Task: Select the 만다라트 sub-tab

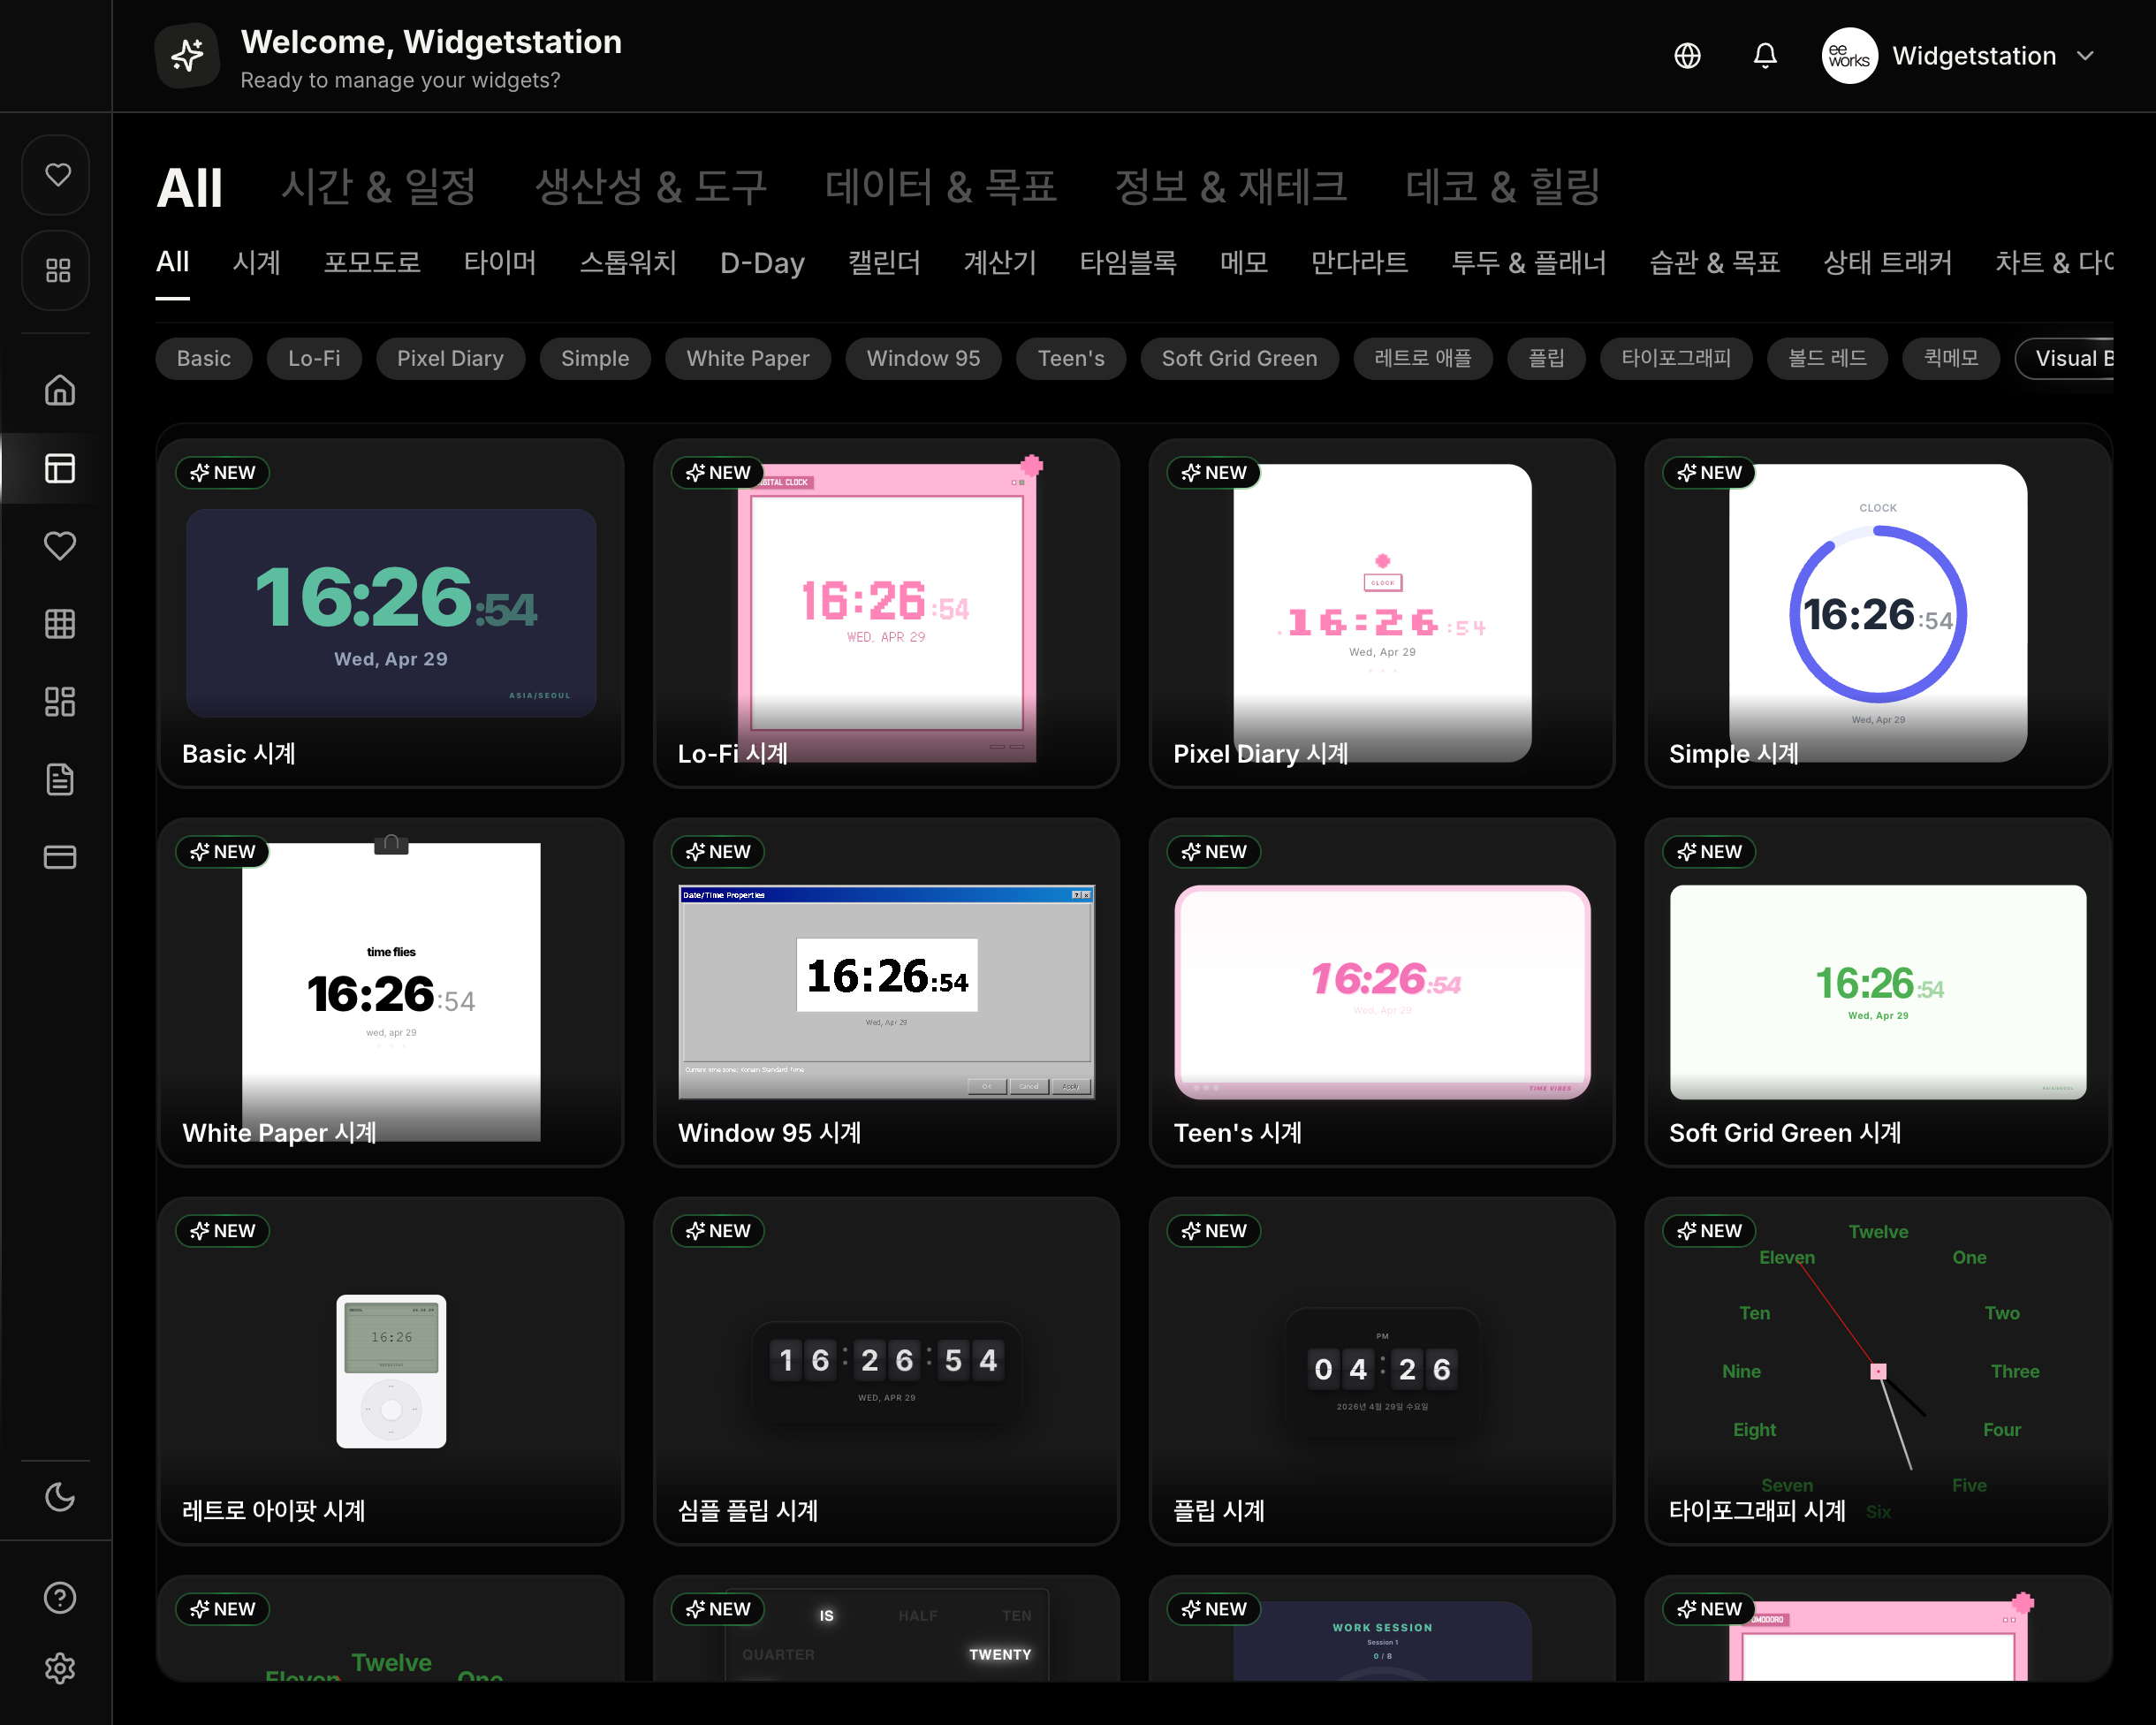Action: point(1359,262)
